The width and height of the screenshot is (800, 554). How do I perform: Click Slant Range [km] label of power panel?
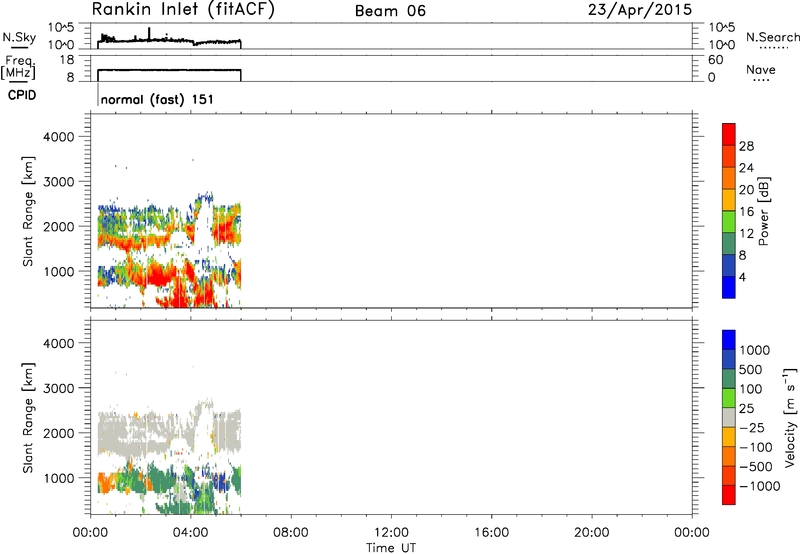coord(28,211)
